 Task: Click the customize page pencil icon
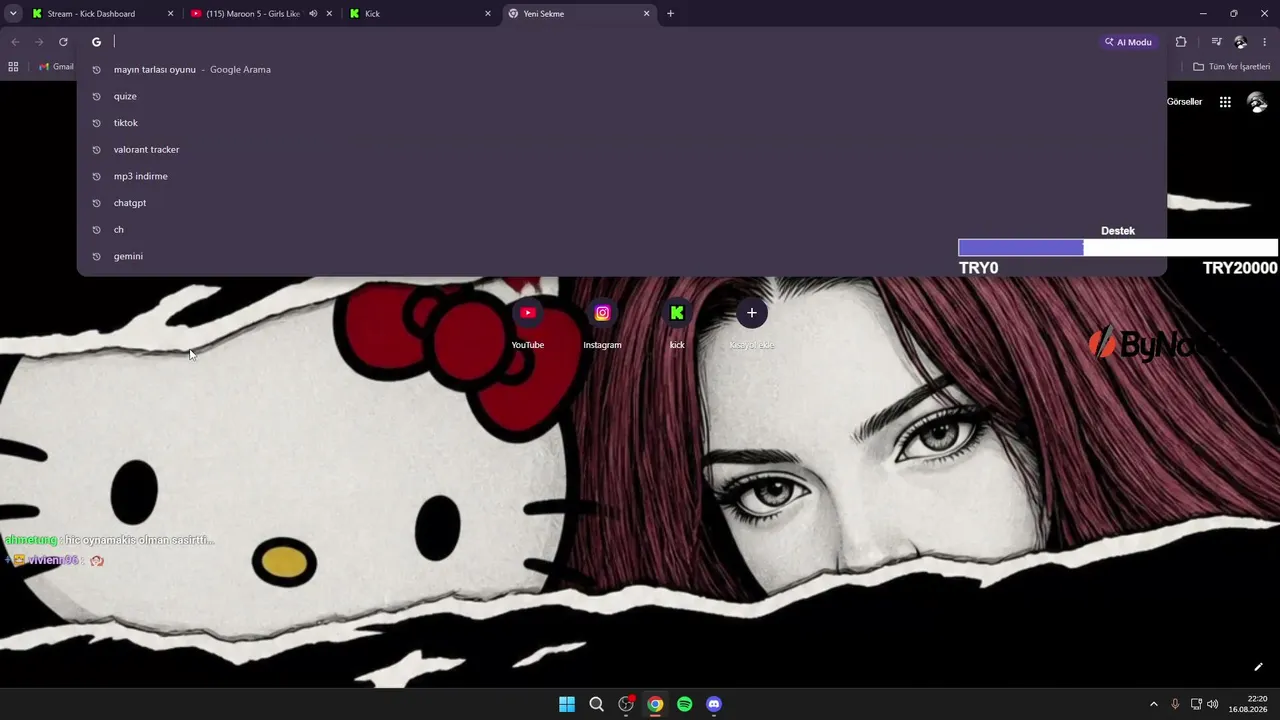tap(1258, 667)
